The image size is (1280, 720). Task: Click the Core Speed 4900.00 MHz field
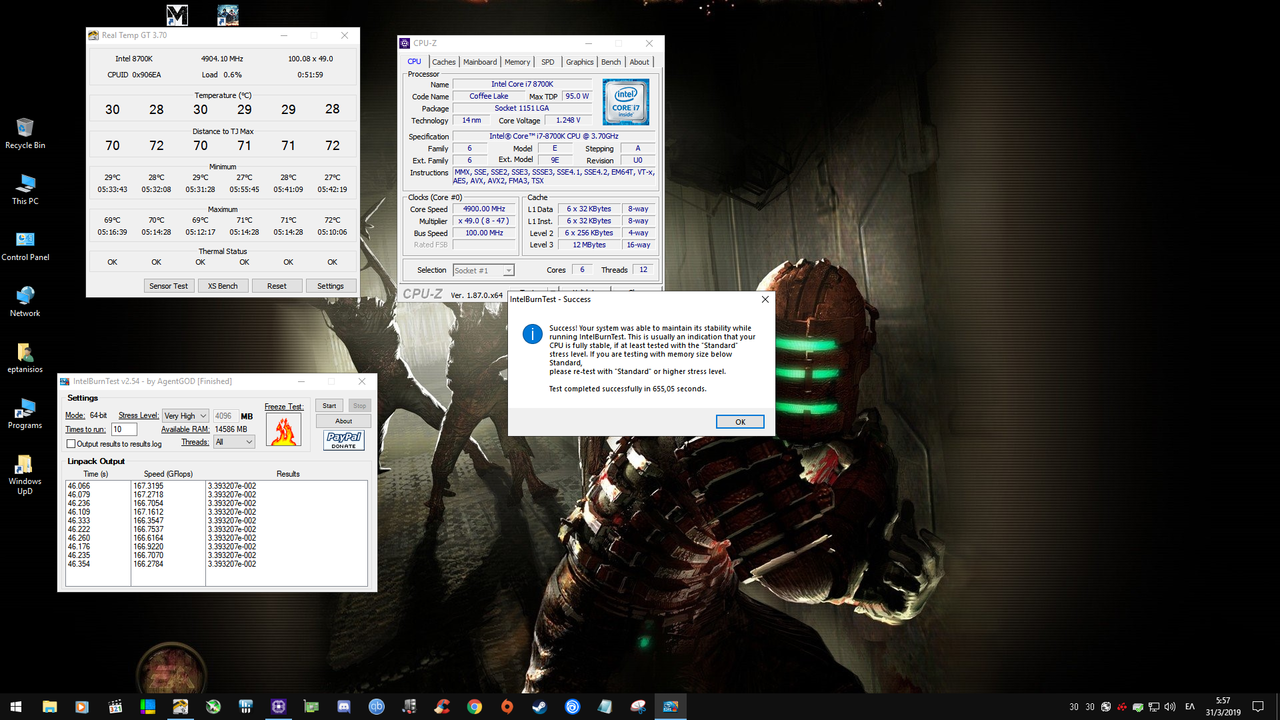tap(484, 209)
